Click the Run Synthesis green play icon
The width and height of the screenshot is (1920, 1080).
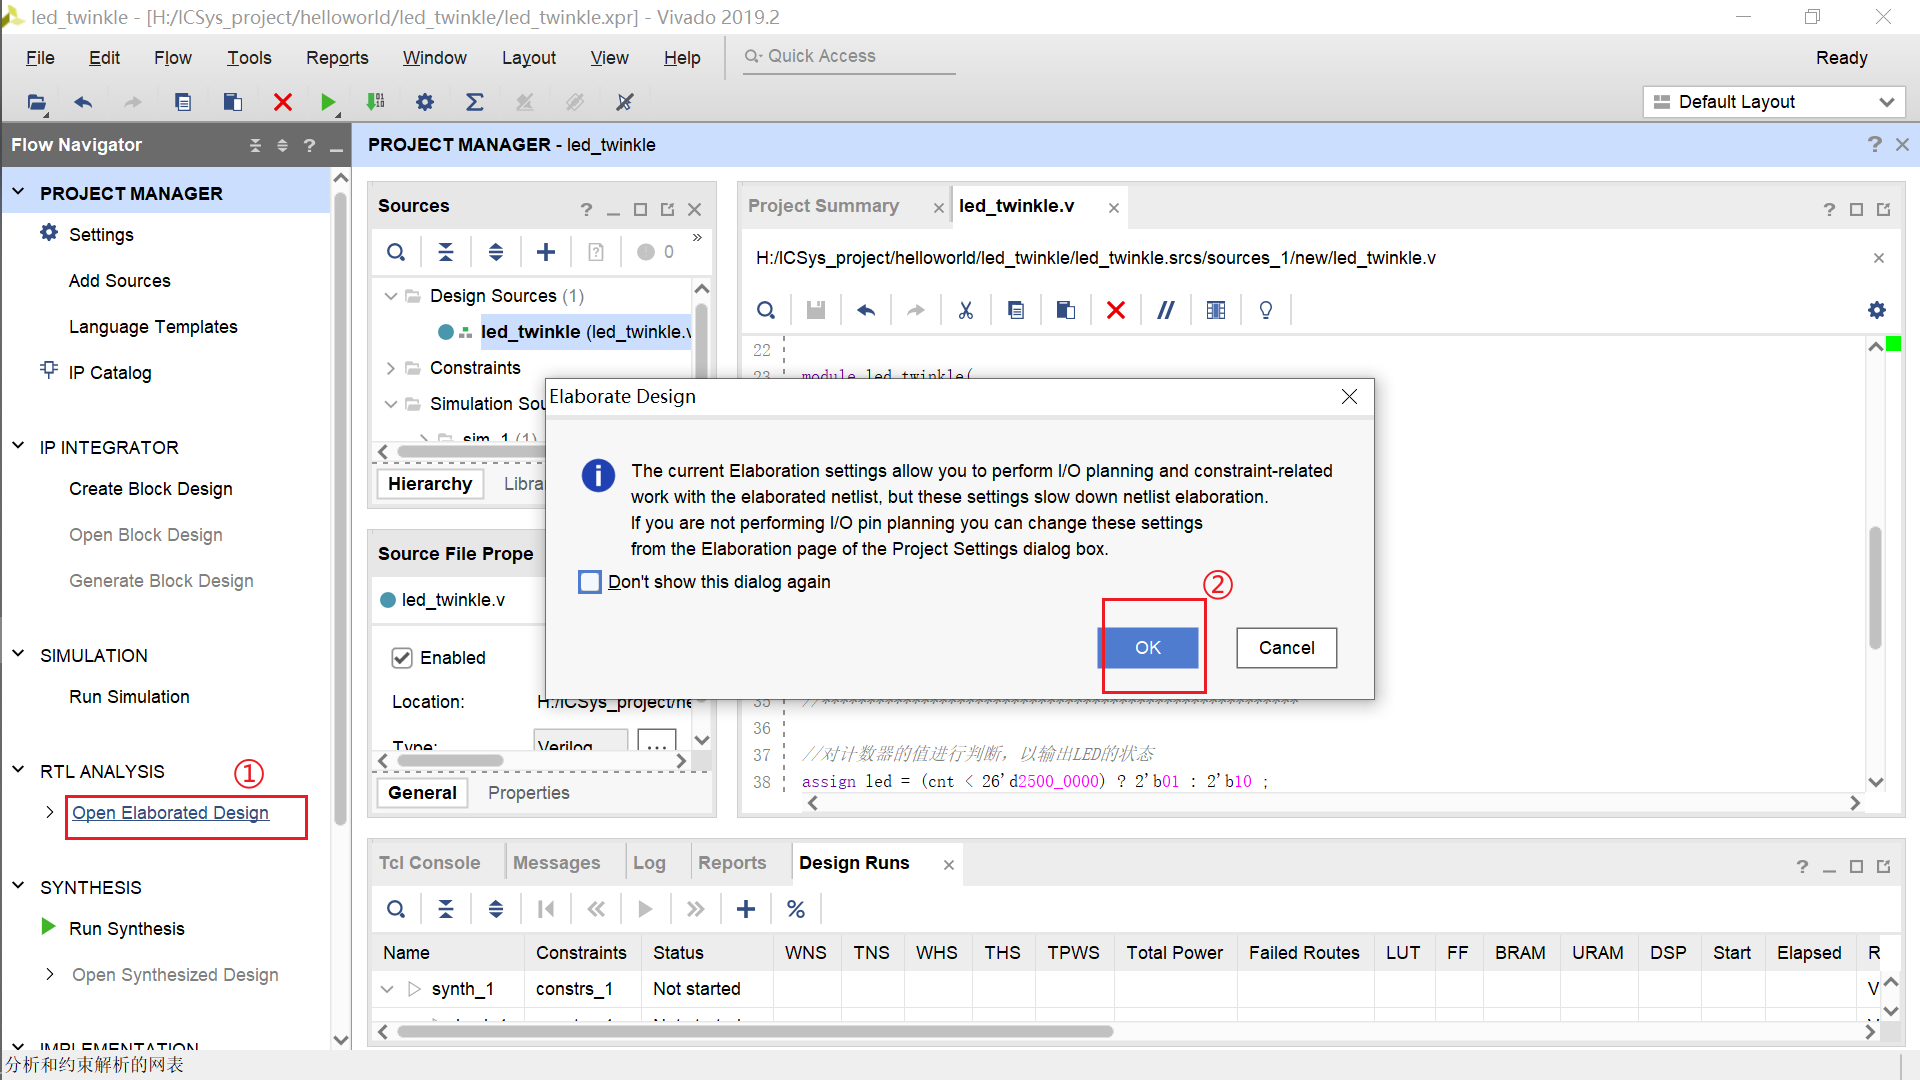(48, 927)
